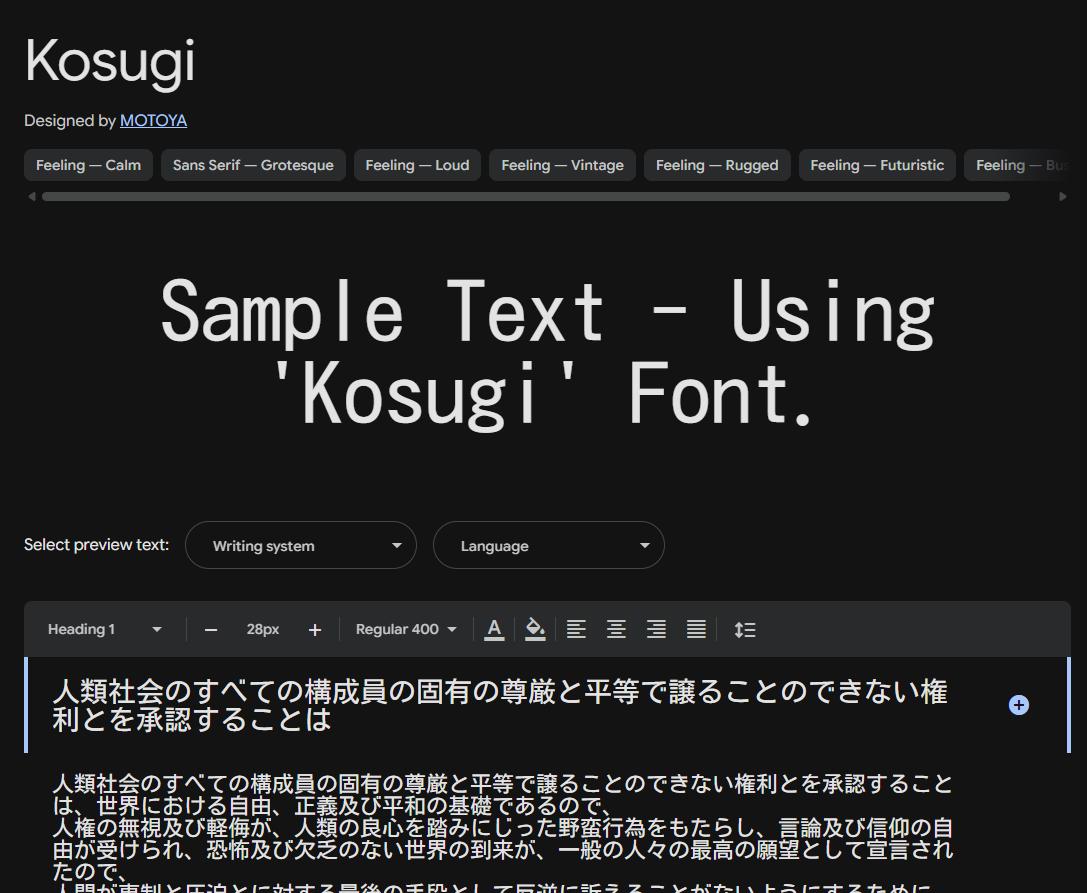
Task: Open the Heading 1 style dropdown
Action: tap(105, 630)
